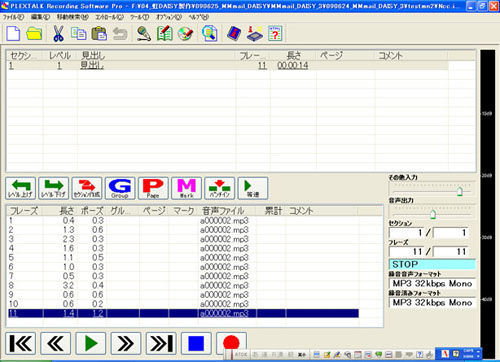The width and height of the screenshot is (500, 362).
Task: Click the セクション column header
Action: click(25, 55)
